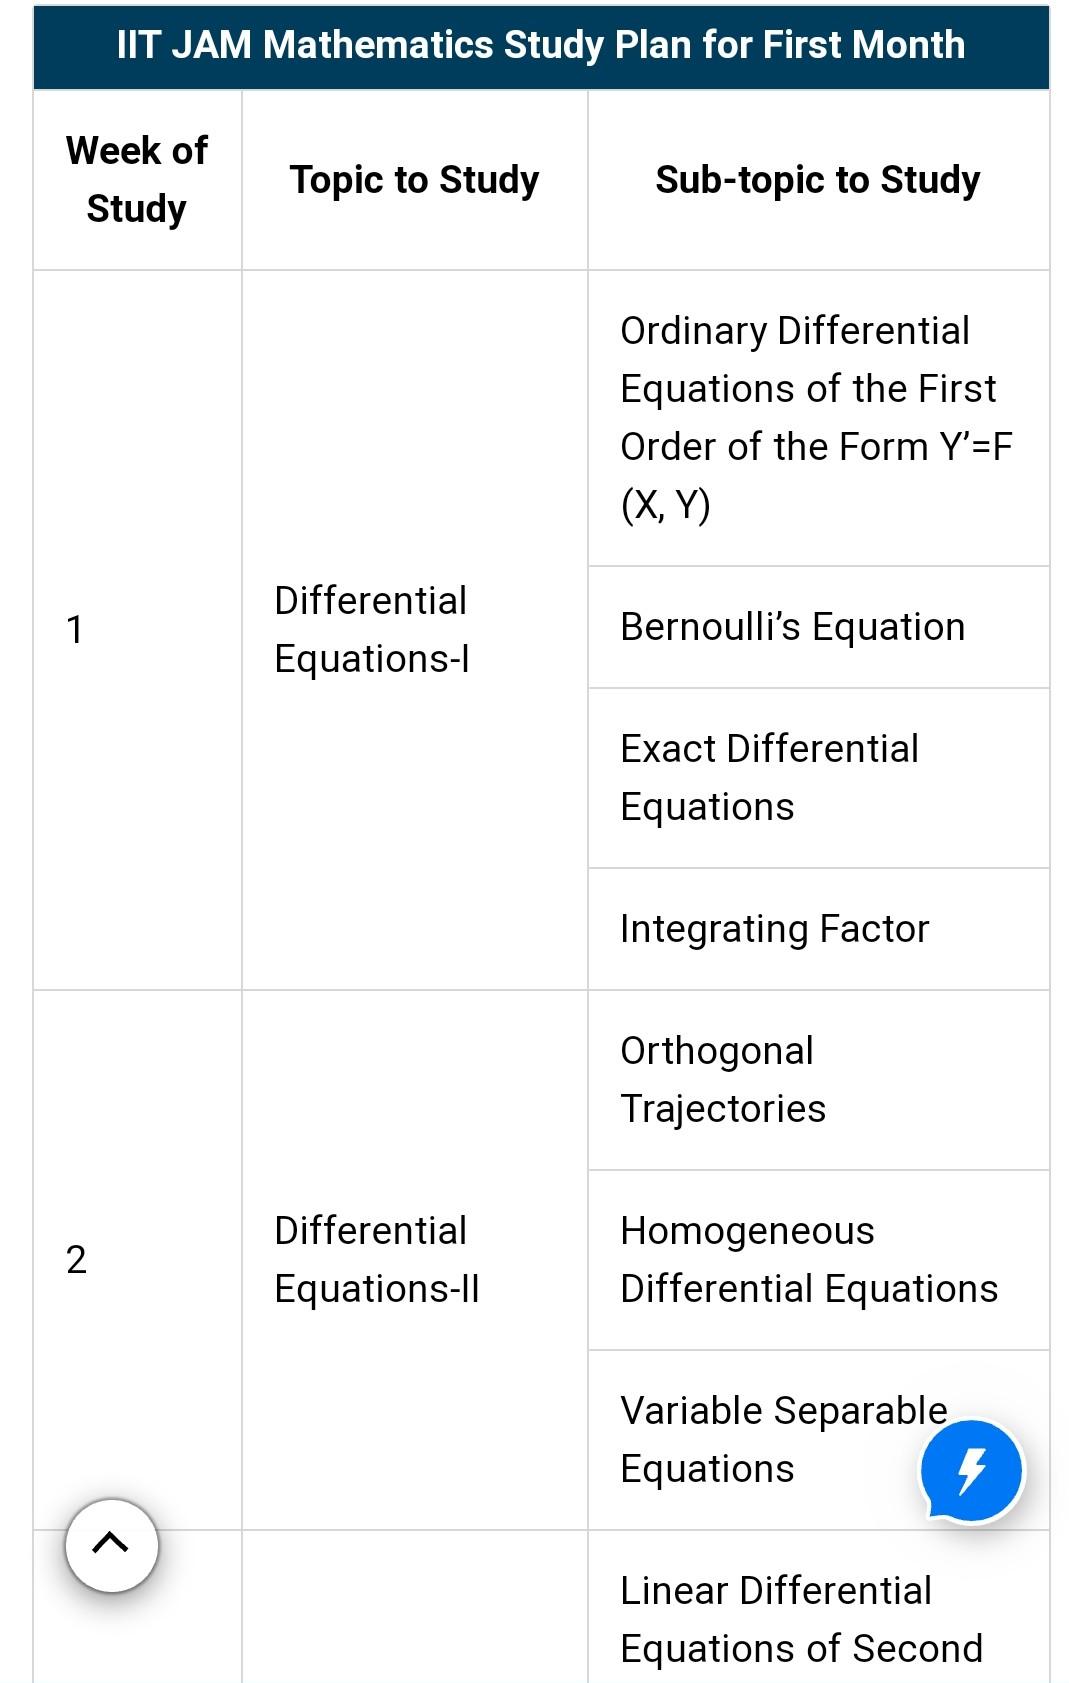Tap the Sub-topic to Study column header
This screenshot has height=1683, width=1069.
[817, 180]
